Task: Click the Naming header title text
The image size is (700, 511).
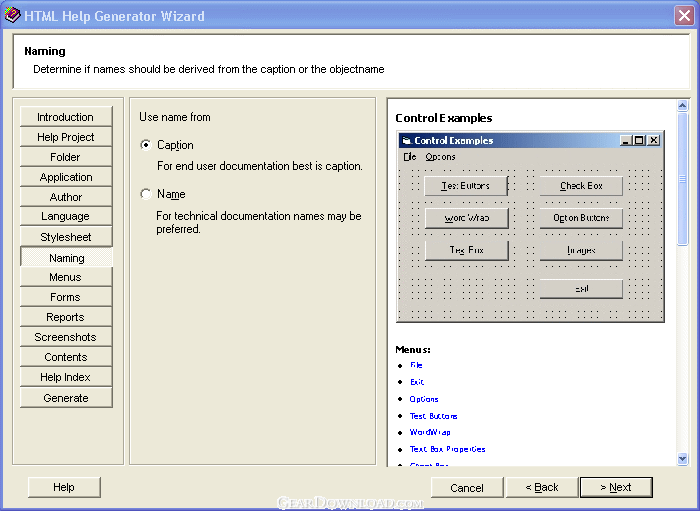Action: [x=45, y=51]
